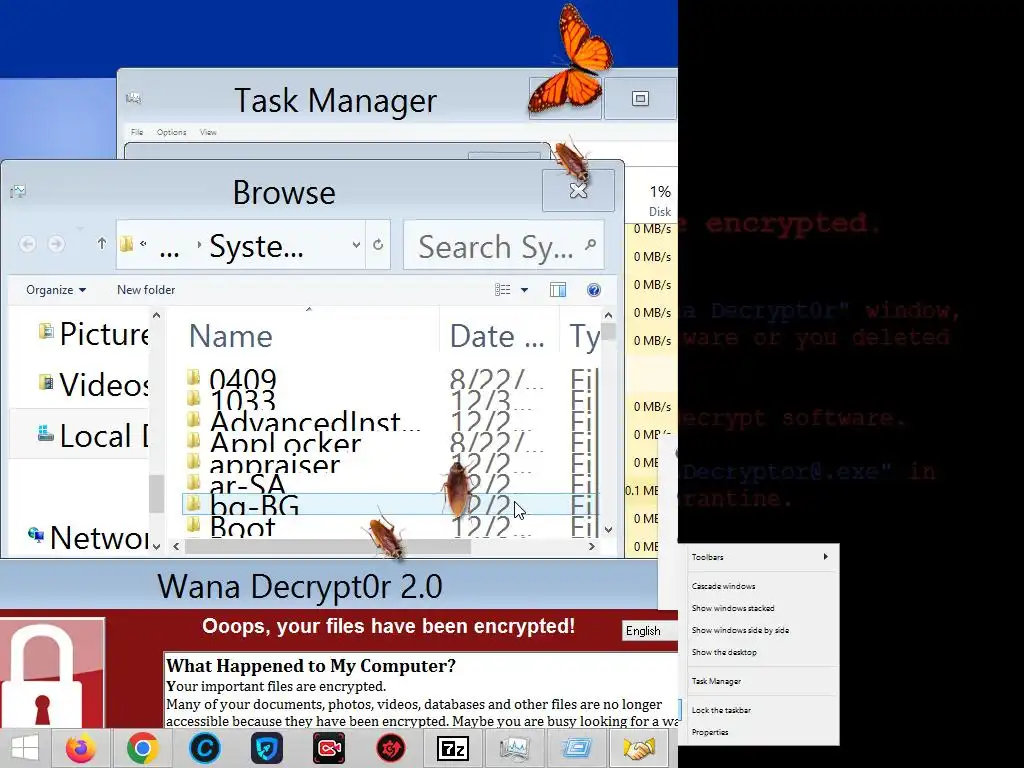Screen dimensions: 1024x768
Task: Open the blue shield taskbar app
Action: point(266,748)
